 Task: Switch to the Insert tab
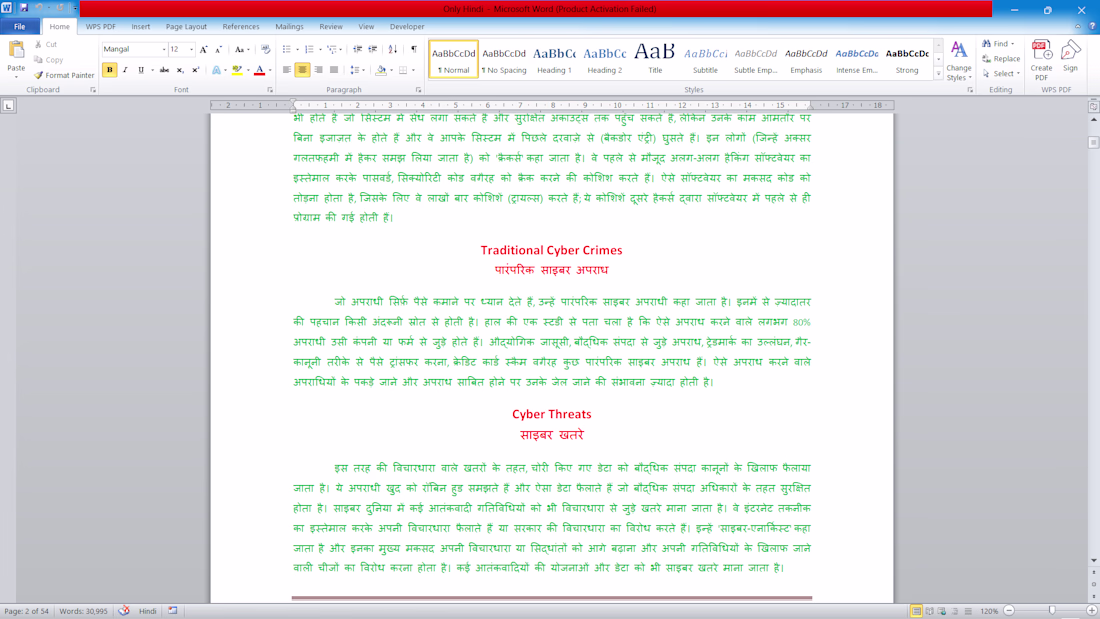pyautogui.click(x=140, y=27)
